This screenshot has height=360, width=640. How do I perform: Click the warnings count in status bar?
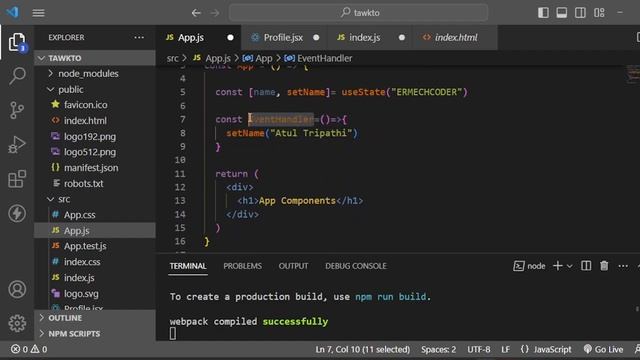[x=39, y=349]
